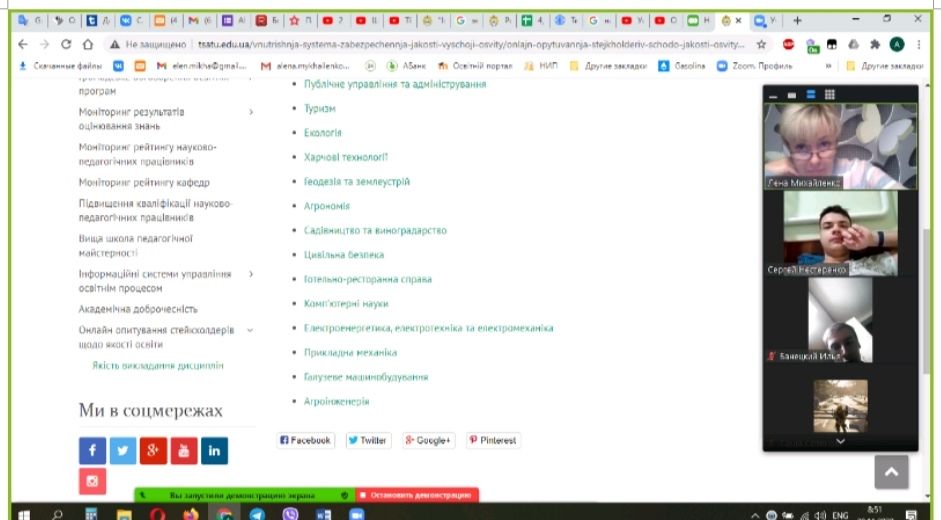Open the Скачанные файлы bookmark
This screenshot has width=941, height=520.
click(61, 66)
